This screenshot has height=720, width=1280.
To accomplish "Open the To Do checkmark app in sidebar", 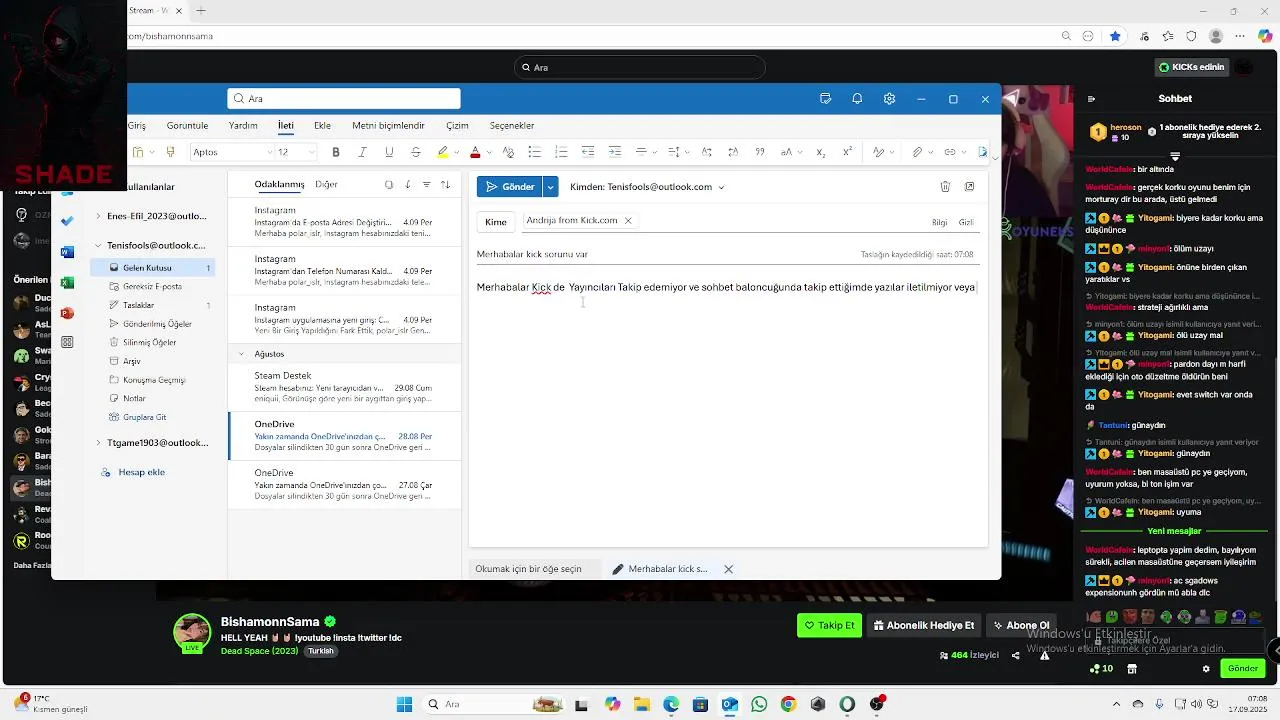I will [x=67, y=221].
